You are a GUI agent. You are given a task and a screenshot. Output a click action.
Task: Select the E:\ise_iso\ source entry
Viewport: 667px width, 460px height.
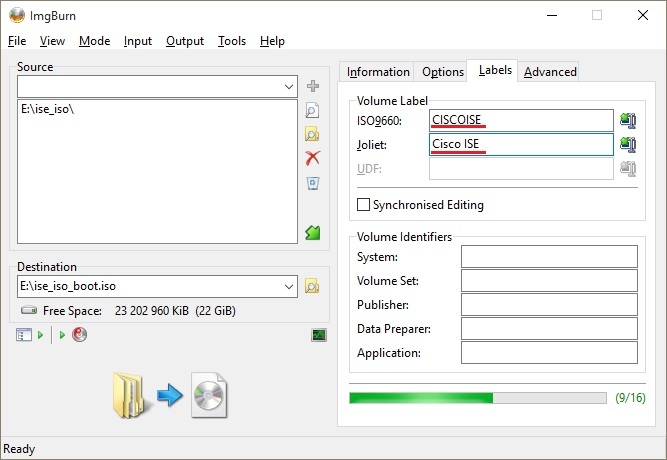coord(48,109)
